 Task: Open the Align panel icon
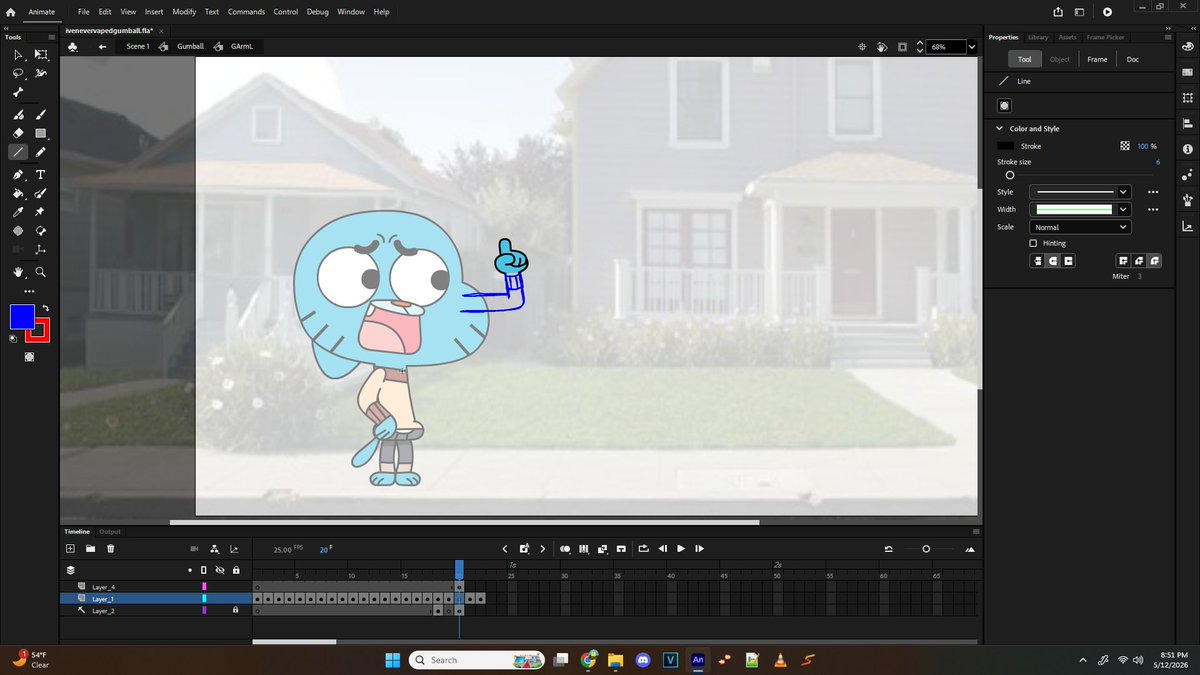click(1187, 123)
